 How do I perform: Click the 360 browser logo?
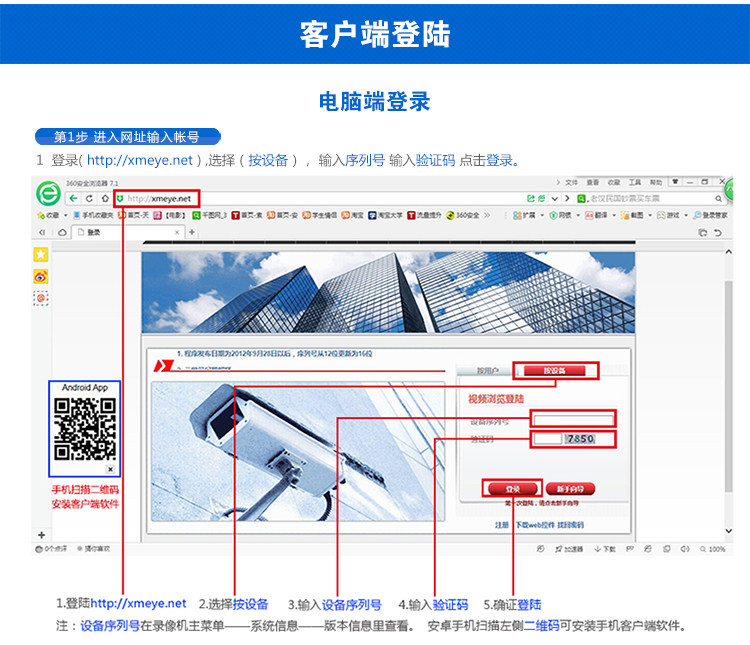48,194
